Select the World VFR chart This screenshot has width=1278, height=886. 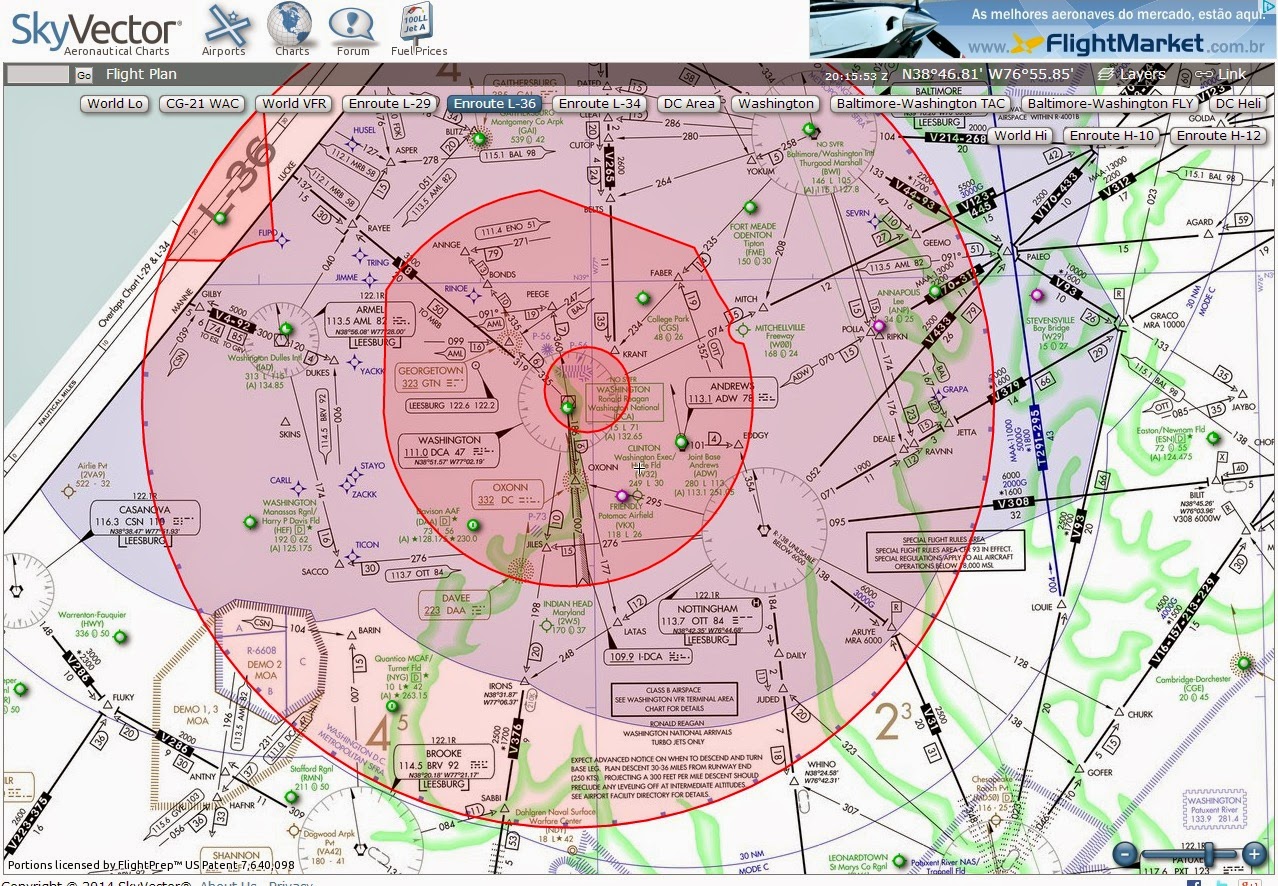point(294,103)
